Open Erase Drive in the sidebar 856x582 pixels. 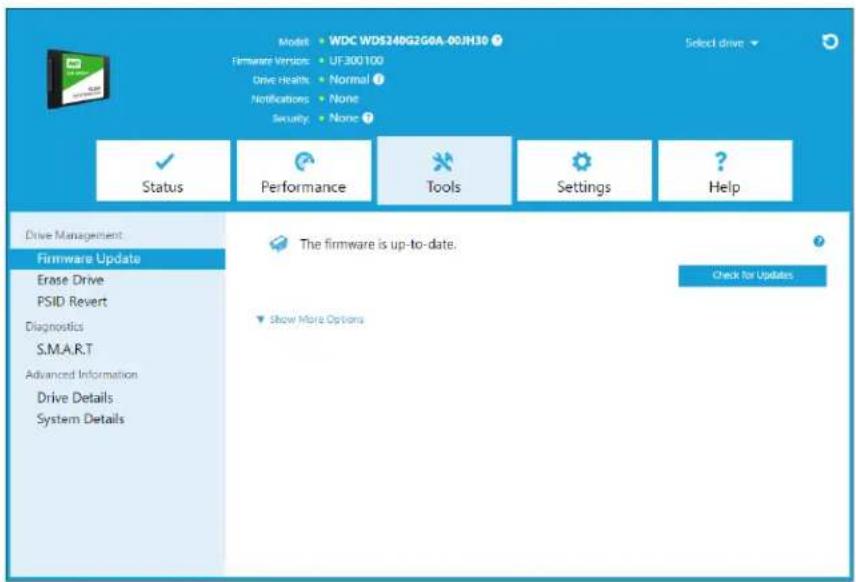click(70, 280)
